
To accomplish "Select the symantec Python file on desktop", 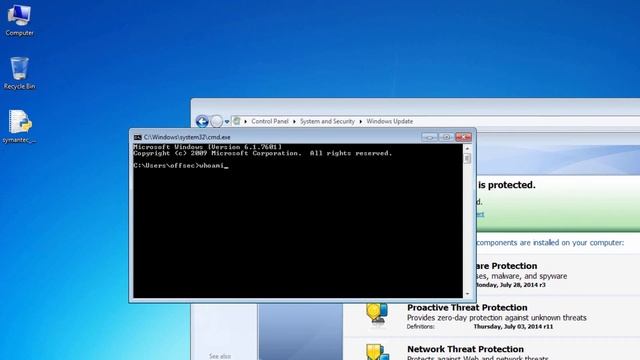I will pos(19,127).
